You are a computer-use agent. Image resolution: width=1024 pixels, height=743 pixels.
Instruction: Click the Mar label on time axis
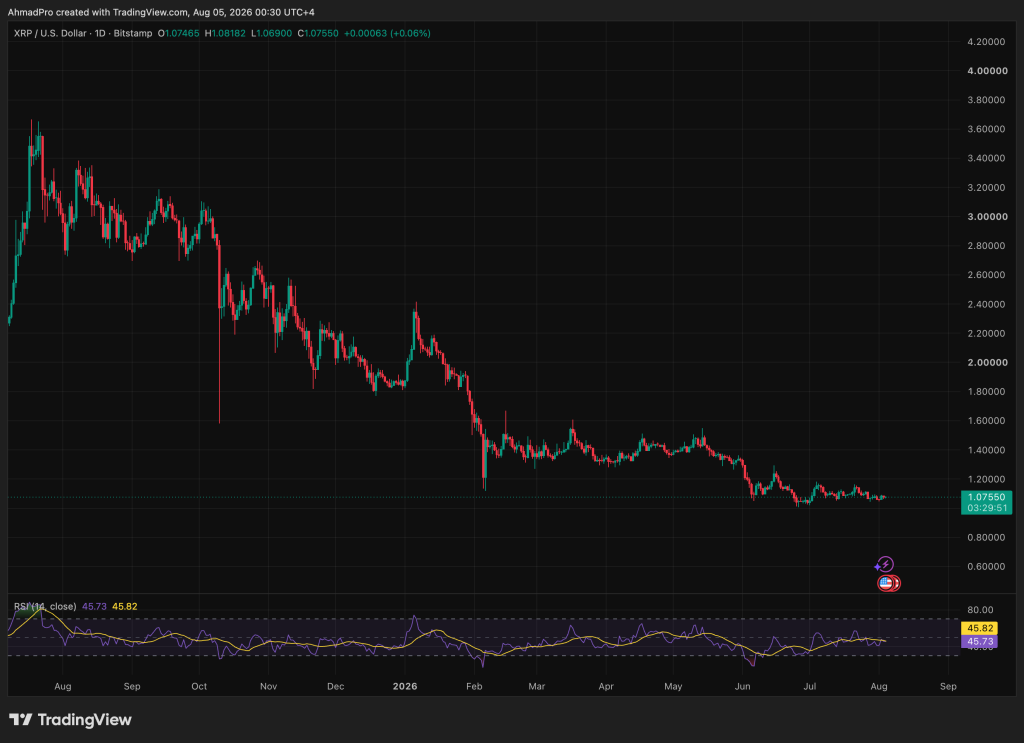point(537,686)
